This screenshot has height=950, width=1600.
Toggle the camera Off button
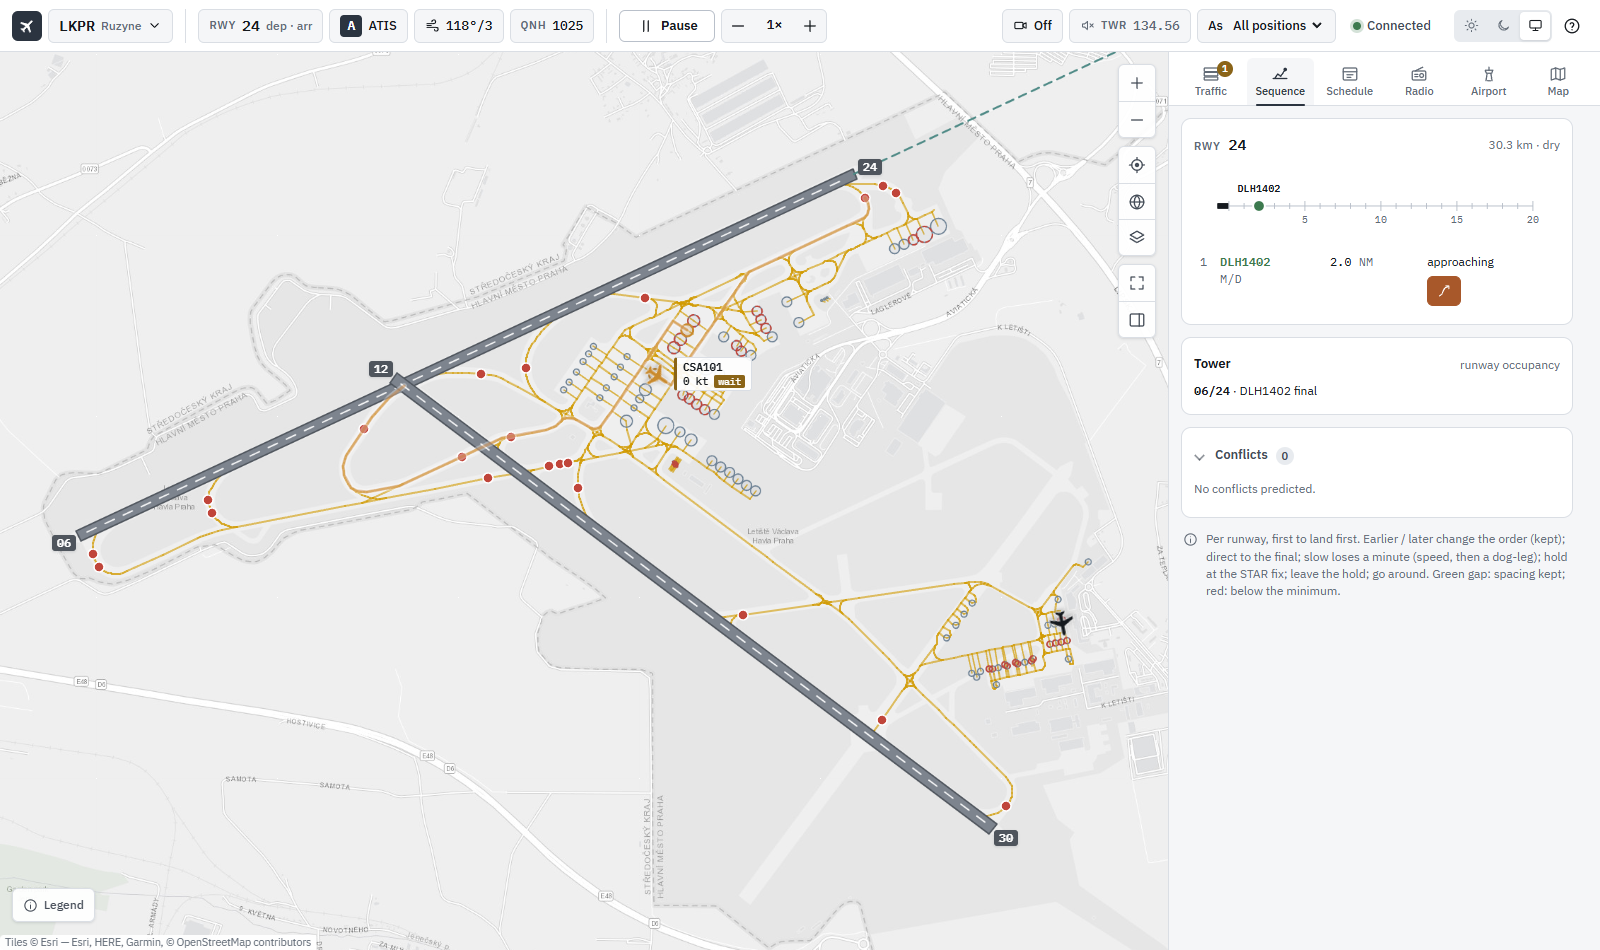(1032, 26)
